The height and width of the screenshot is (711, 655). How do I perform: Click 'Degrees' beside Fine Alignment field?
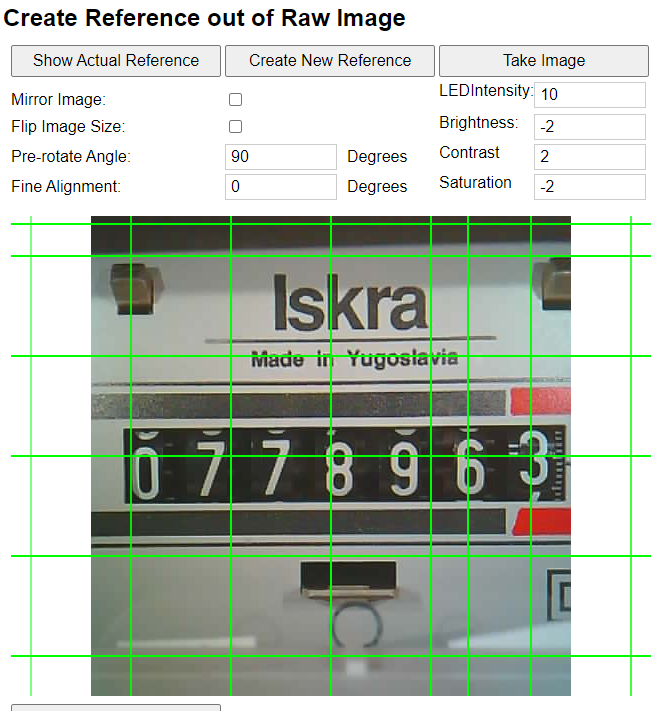[377, 186]
